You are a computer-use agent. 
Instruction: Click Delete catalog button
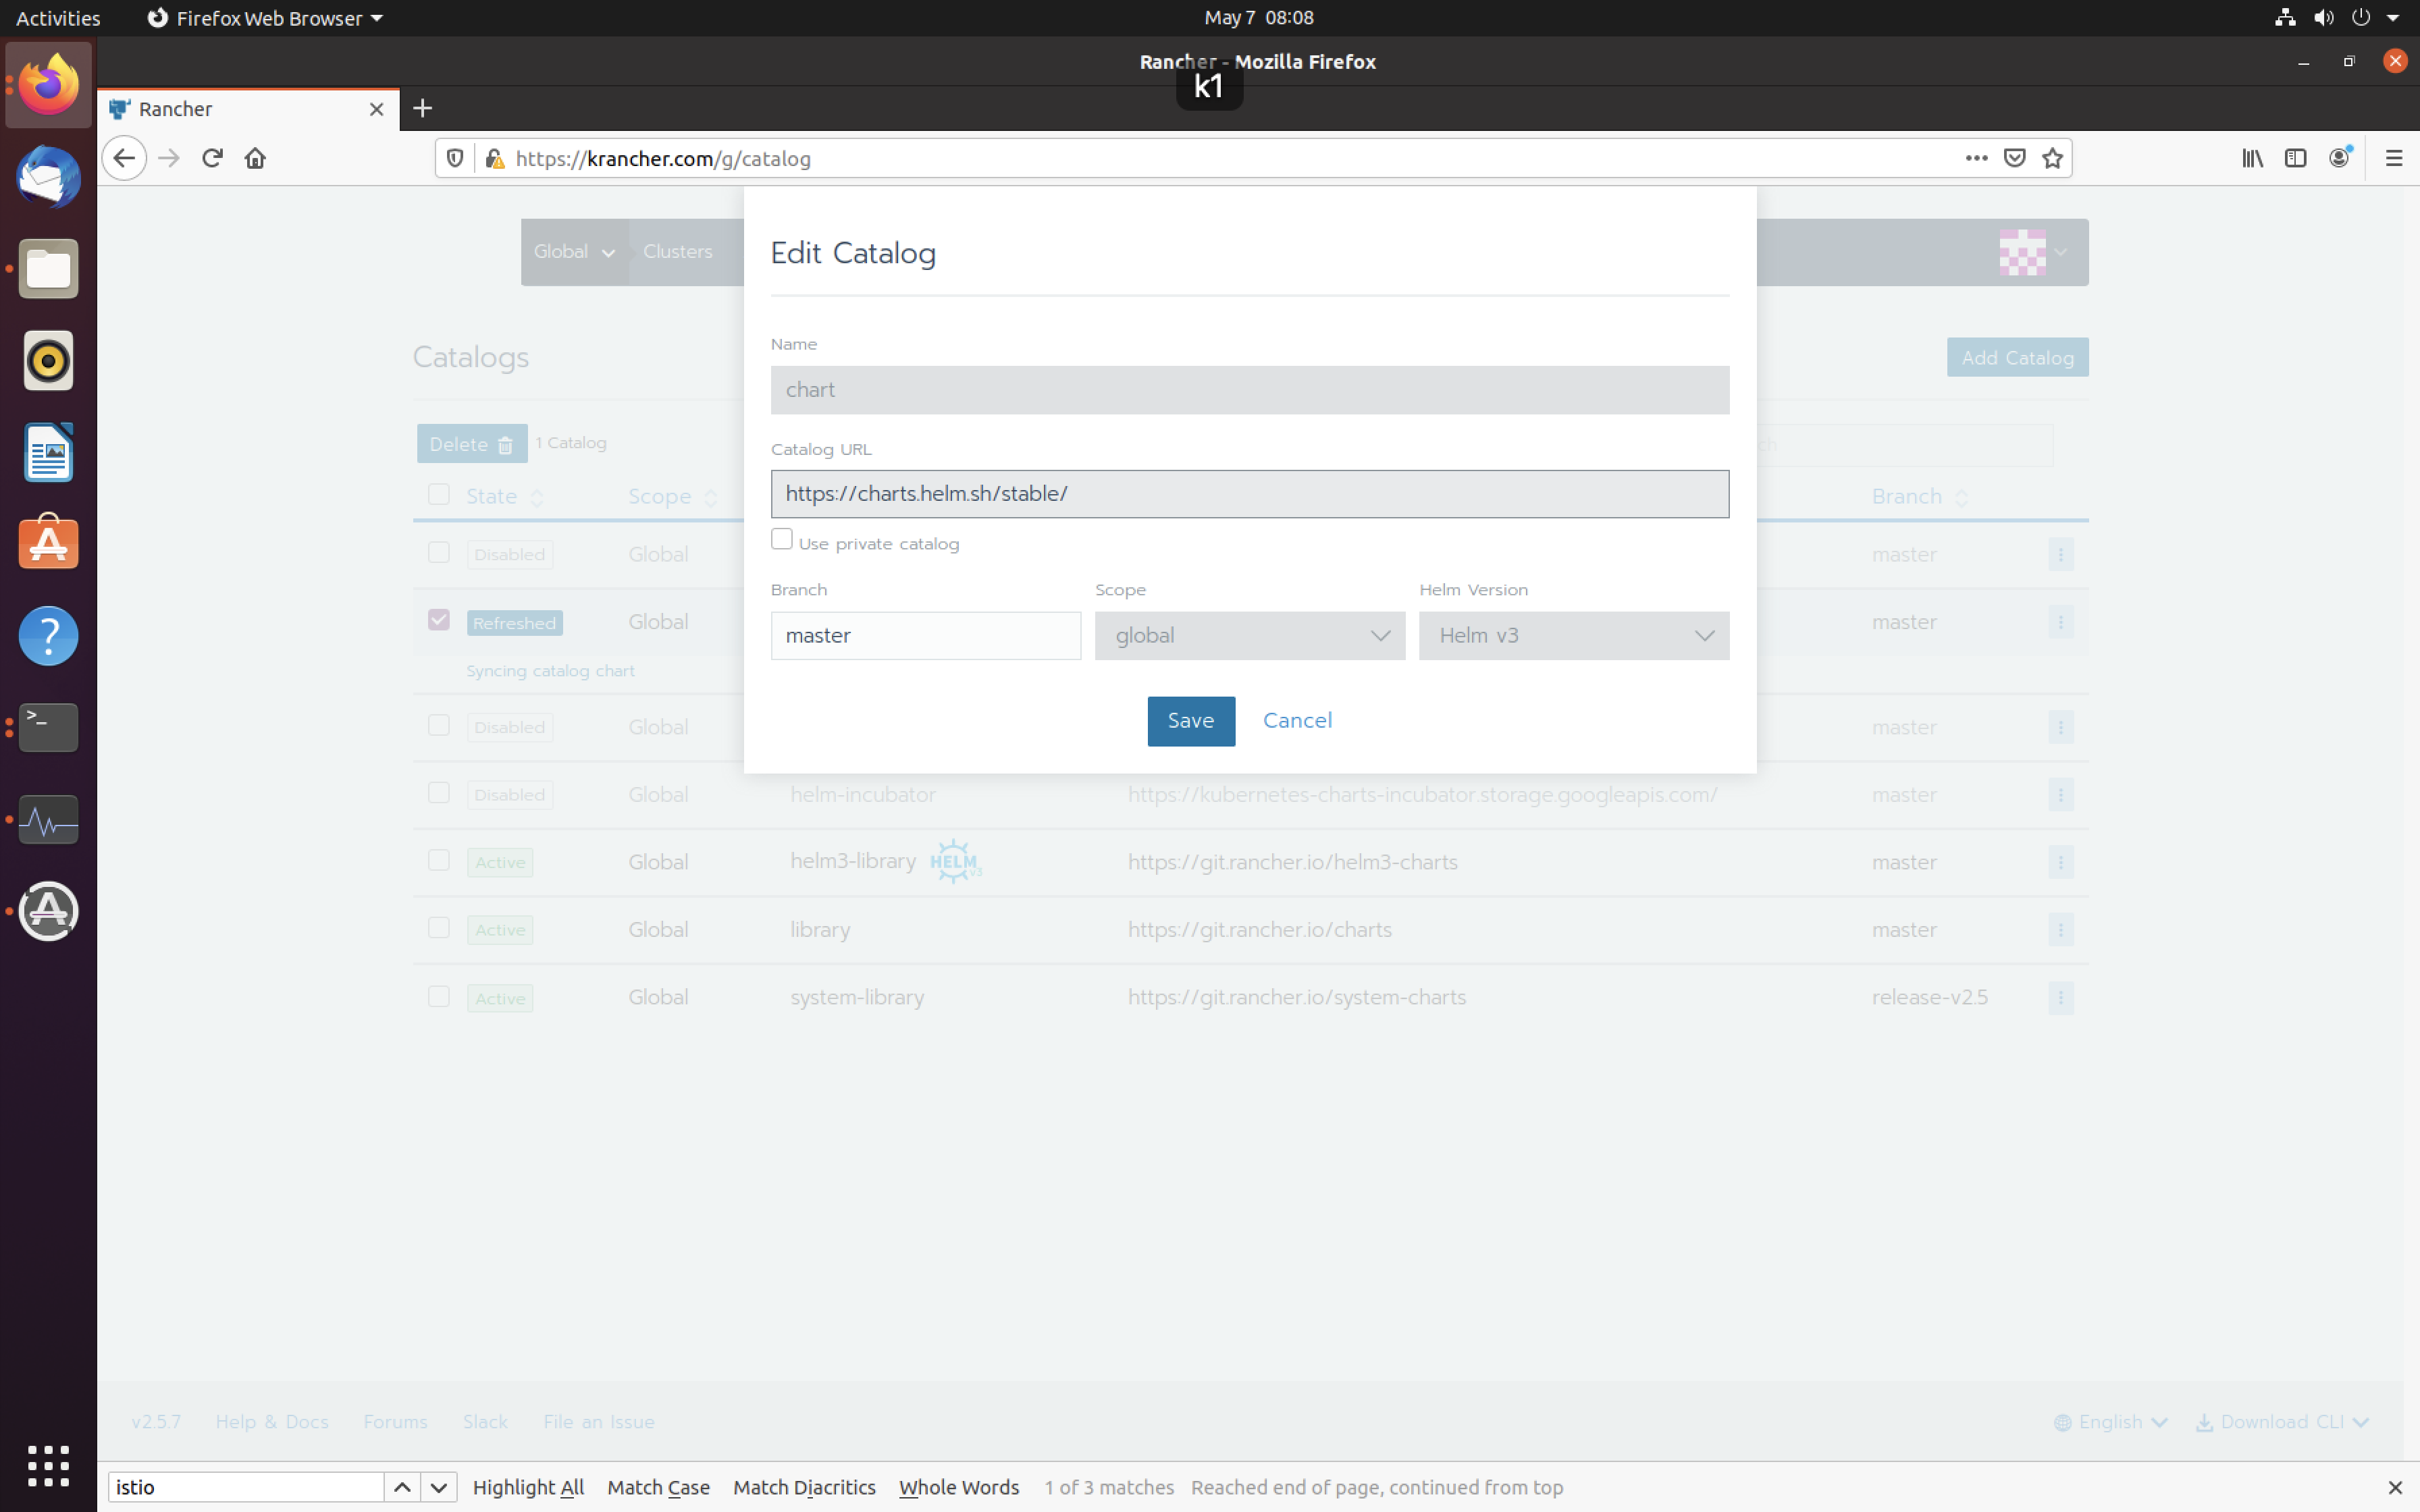click(471, 444)
